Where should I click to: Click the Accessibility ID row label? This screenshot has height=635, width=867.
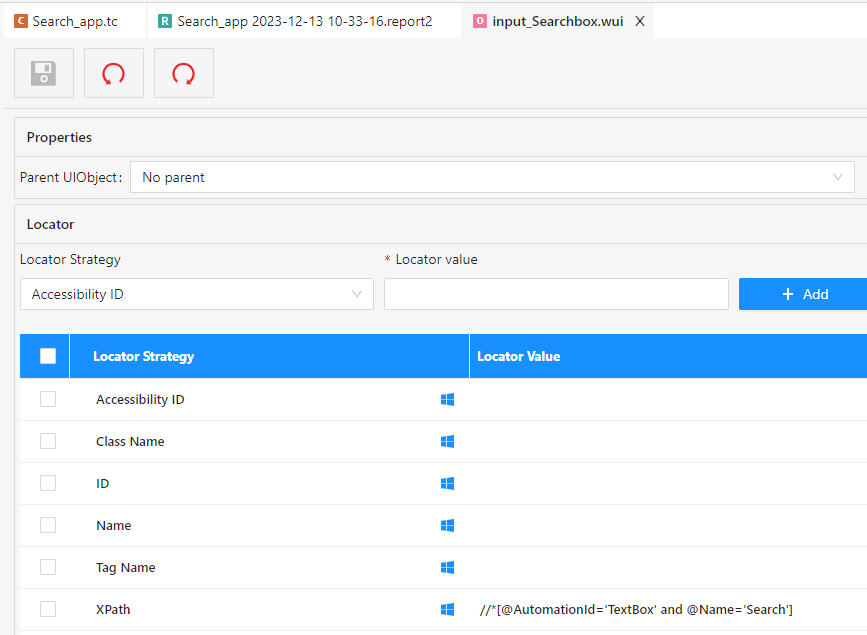[x=140, y=399]
